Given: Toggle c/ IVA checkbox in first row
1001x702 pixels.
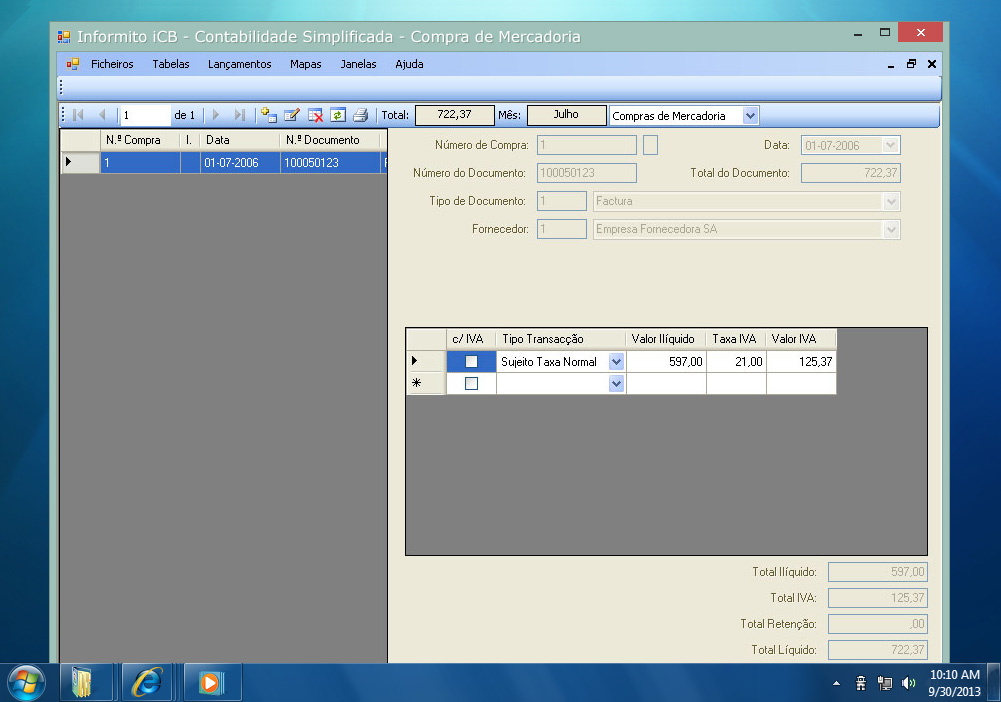Looking at the screenshot, I should (471, 362).
